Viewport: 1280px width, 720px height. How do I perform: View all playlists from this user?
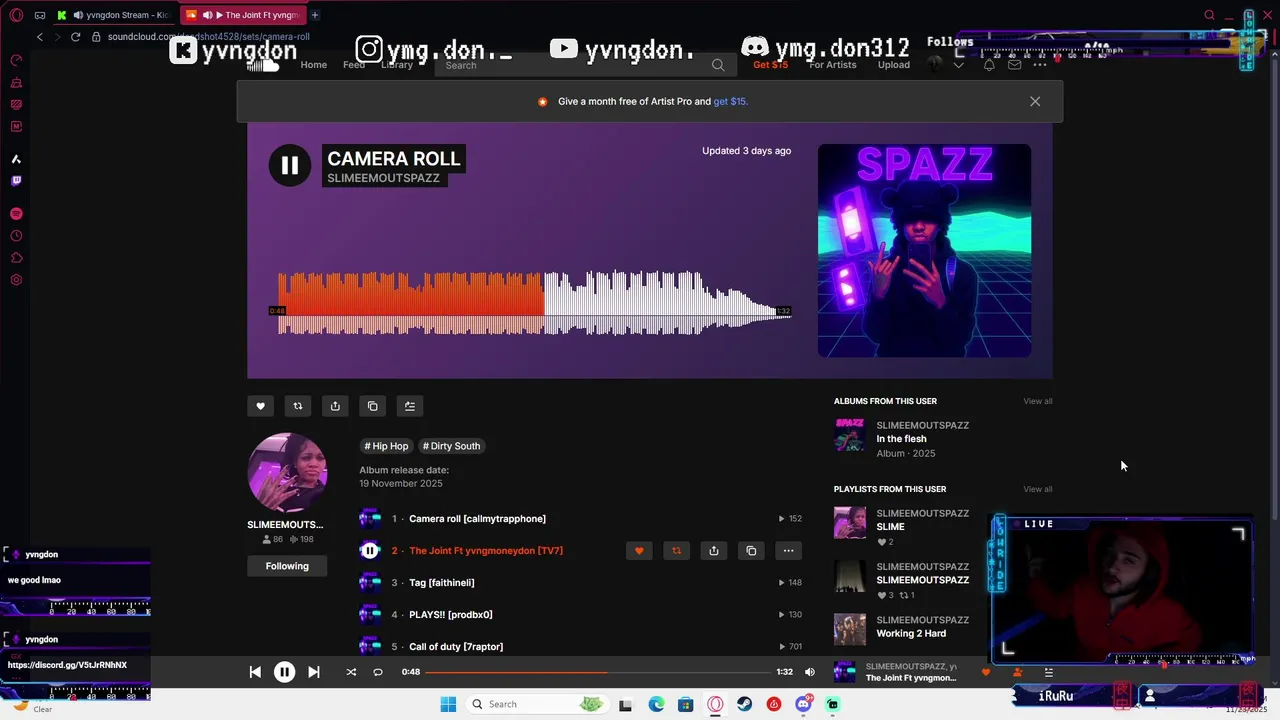pos(1037,489)
